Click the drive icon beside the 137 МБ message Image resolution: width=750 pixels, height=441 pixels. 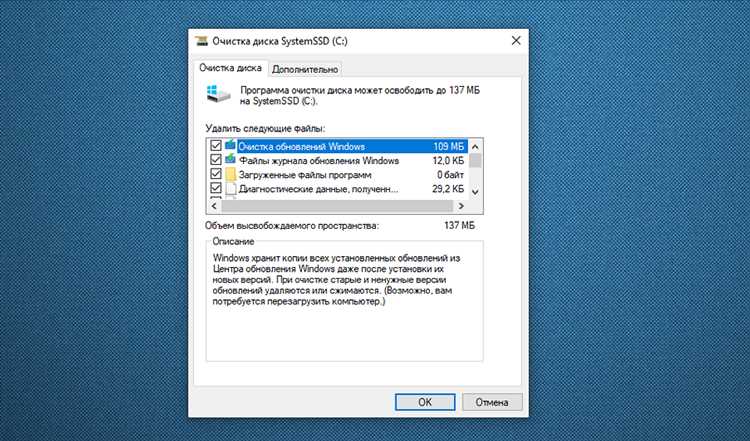[219, 94]
